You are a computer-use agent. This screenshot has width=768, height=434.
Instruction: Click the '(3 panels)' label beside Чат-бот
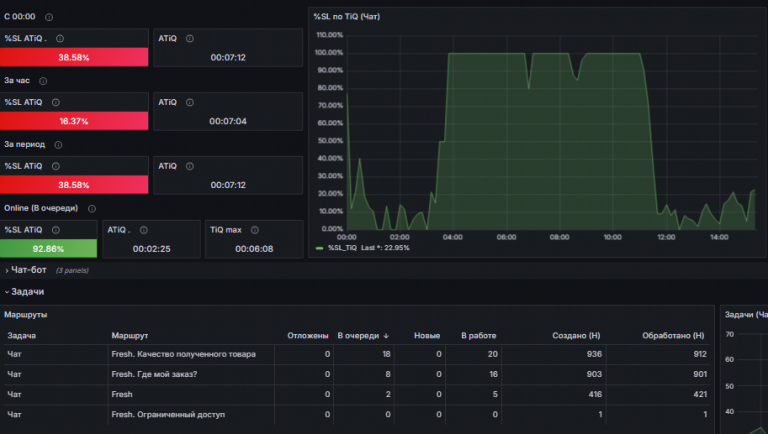[x=72, y=270]
